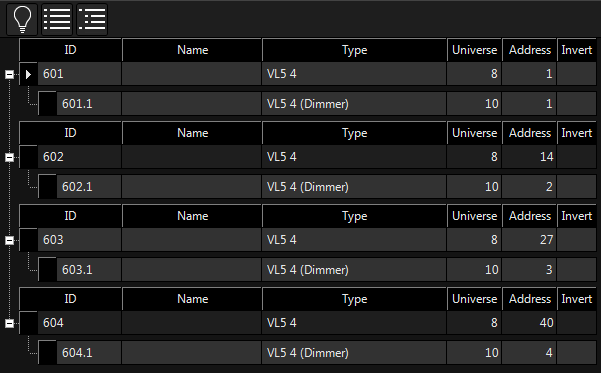Select the address cell showing 40
The height and width of the screenshot is (373, 601).
529,323
